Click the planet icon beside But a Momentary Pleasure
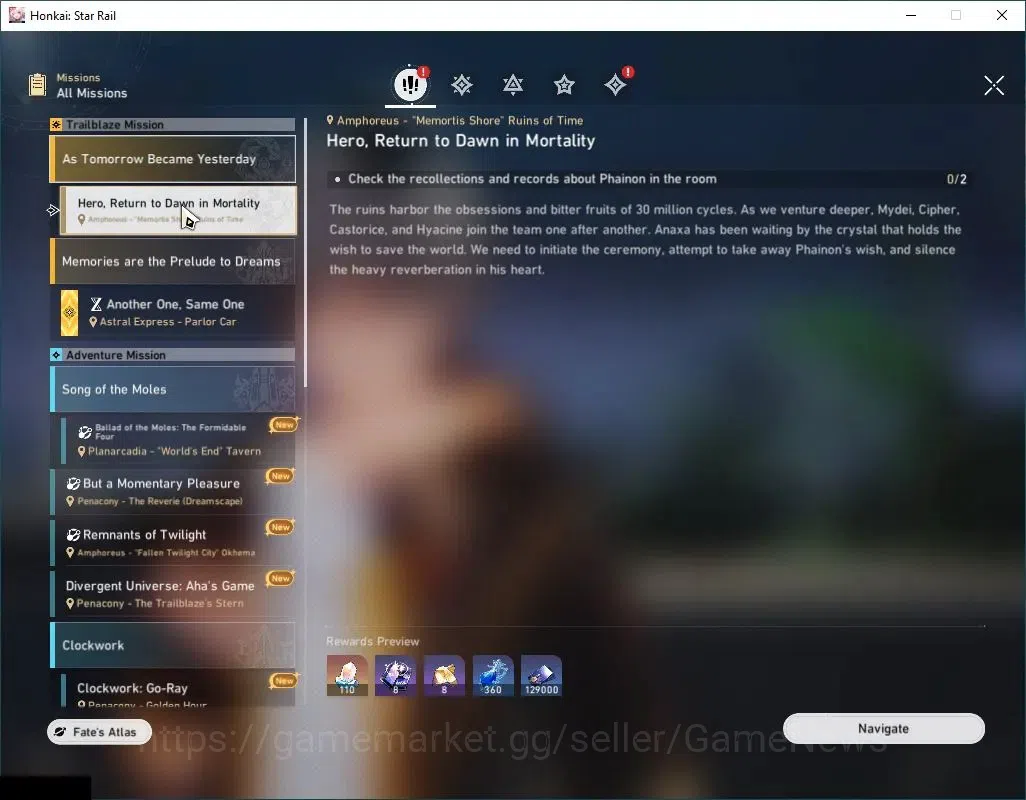 click(x=73, y=484)
